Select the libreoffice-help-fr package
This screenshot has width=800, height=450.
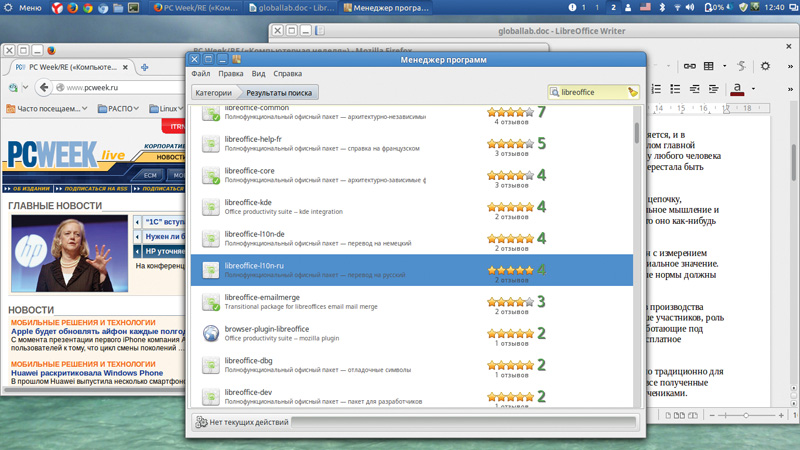pyautogui.click(x=412, y=143)
